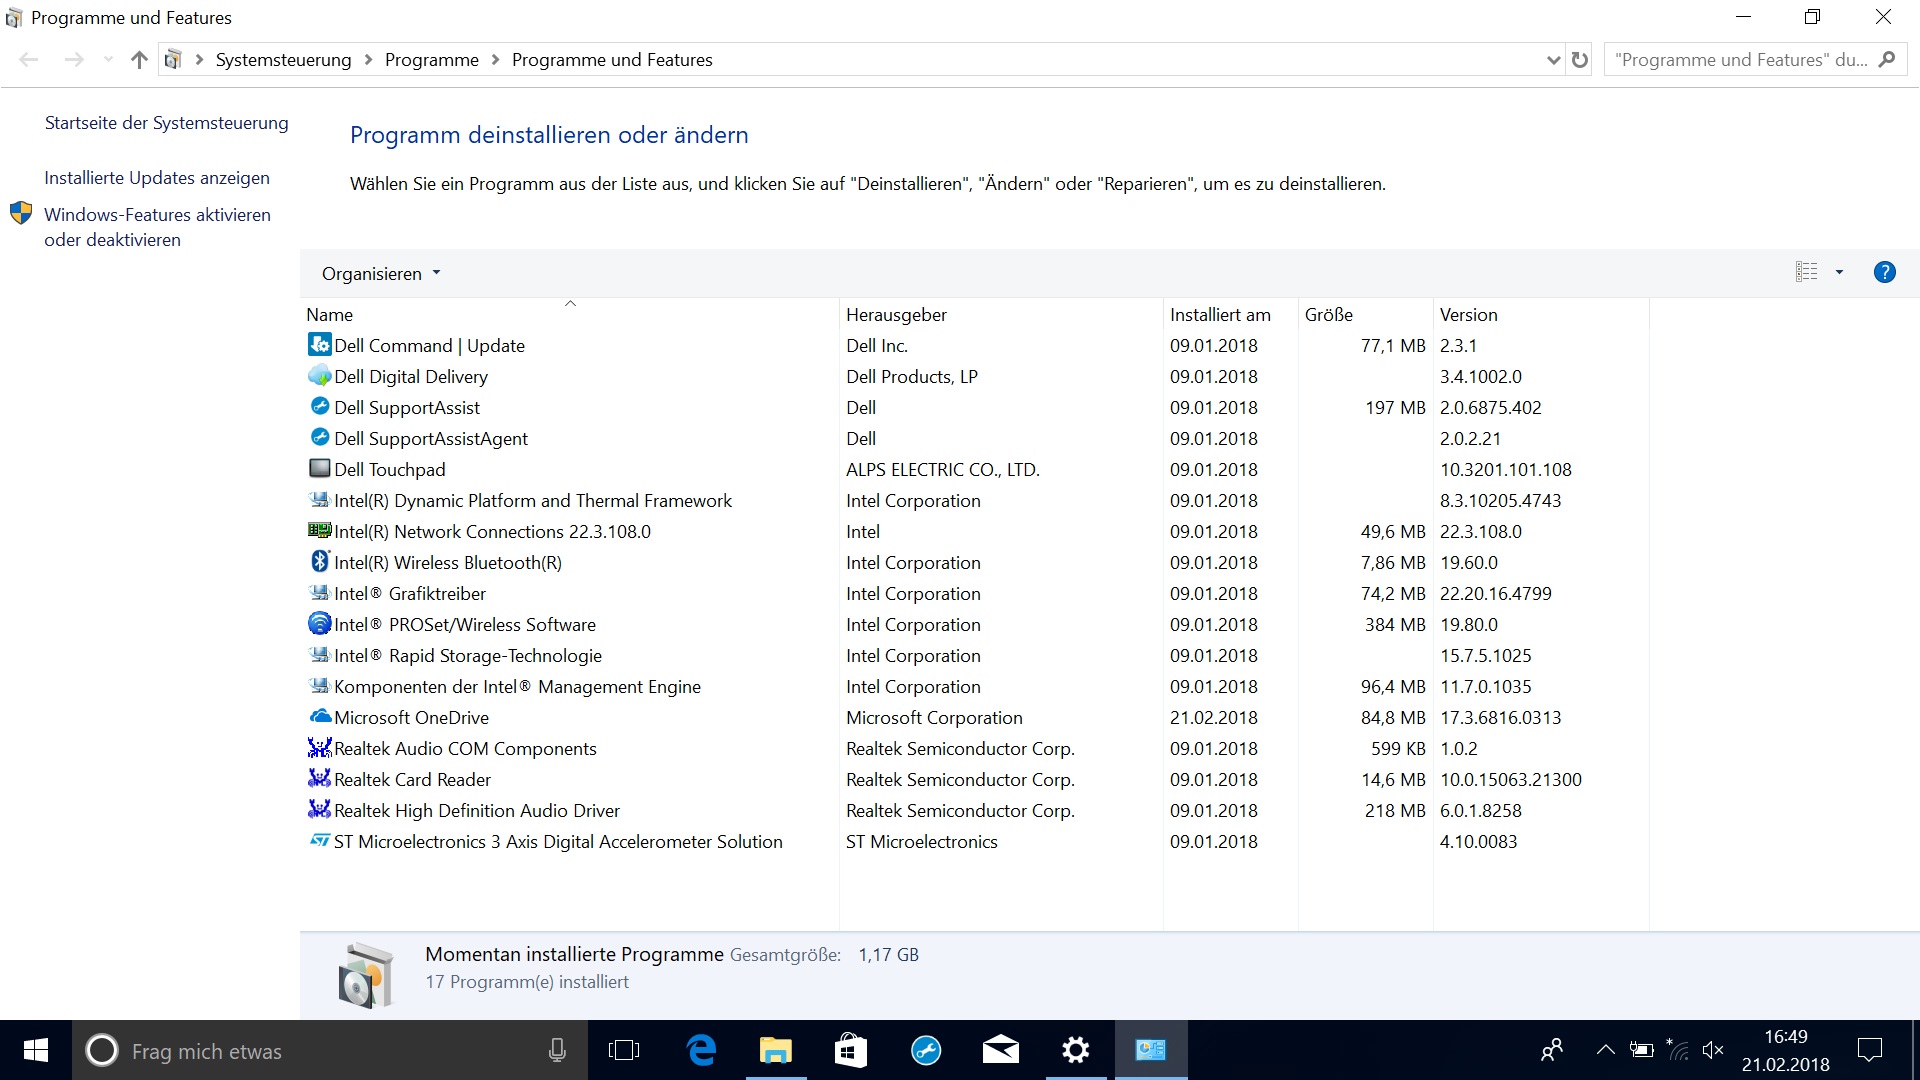Click the muted volume tray icon
The width and height of the screenshot is (1920, 1080).
pos(1712,1050)
